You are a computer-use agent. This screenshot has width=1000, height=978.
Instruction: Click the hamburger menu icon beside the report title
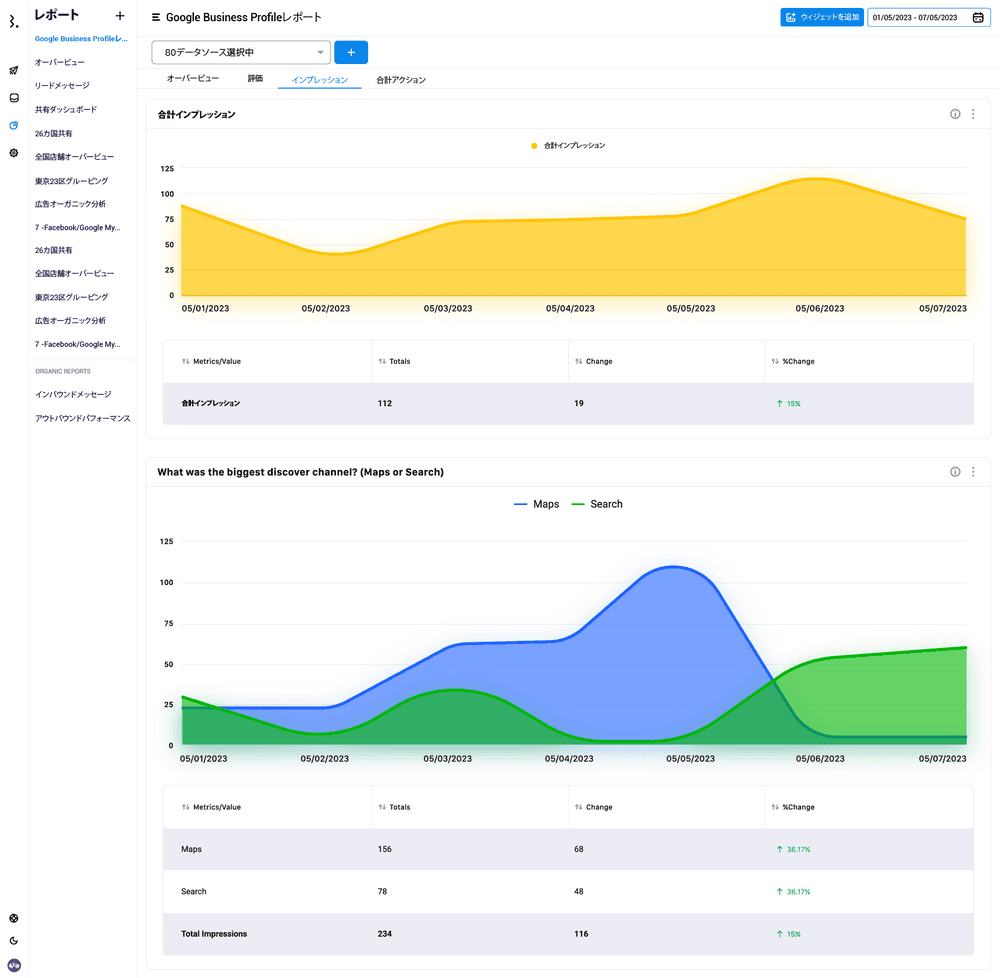156,17
